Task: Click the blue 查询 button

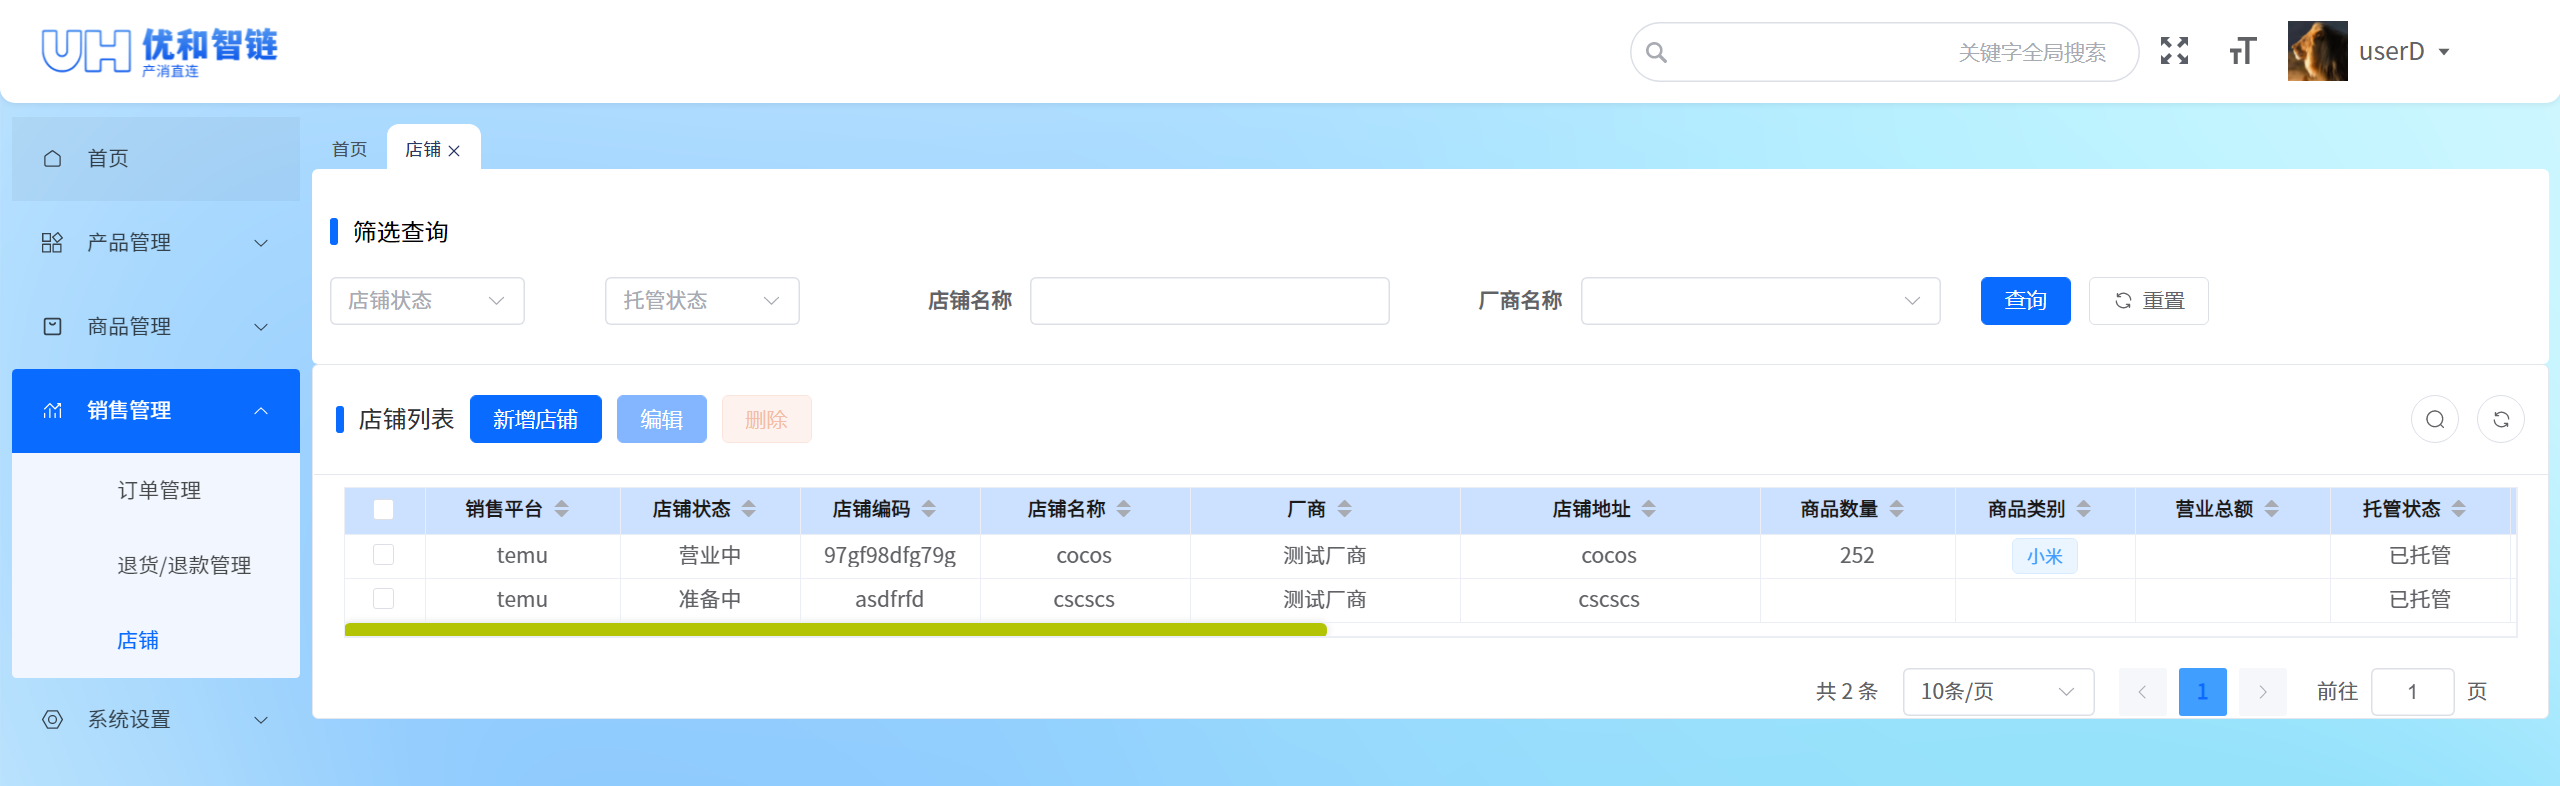Action: 2025,301
